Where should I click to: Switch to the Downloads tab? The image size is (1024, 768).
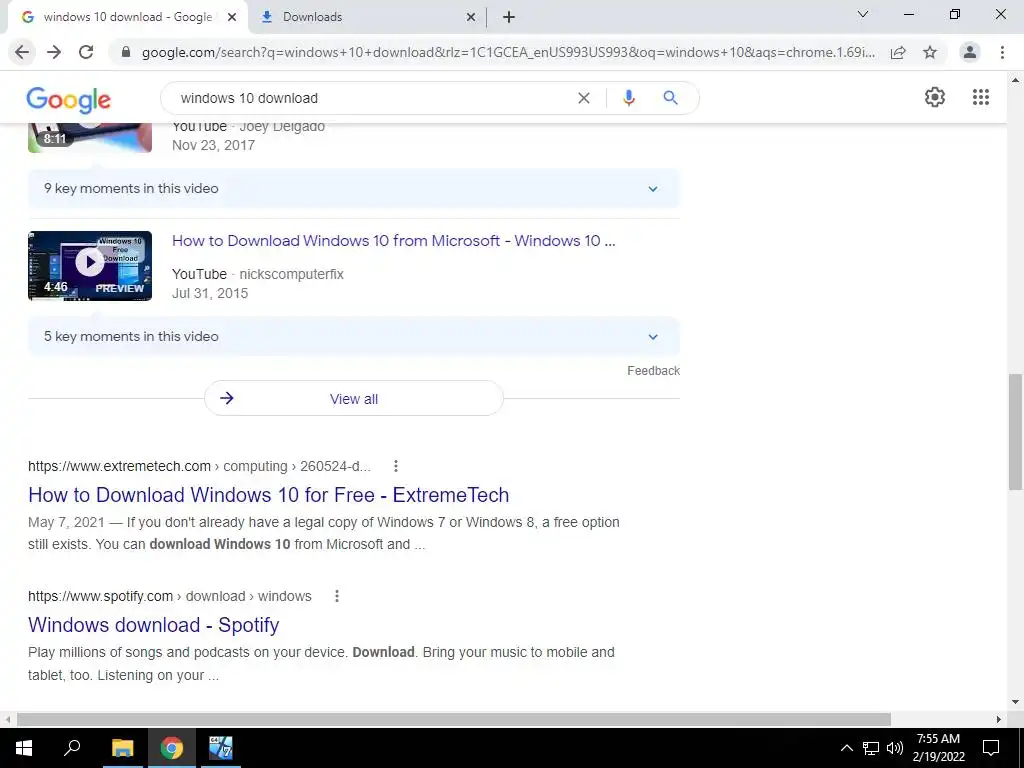369,18
